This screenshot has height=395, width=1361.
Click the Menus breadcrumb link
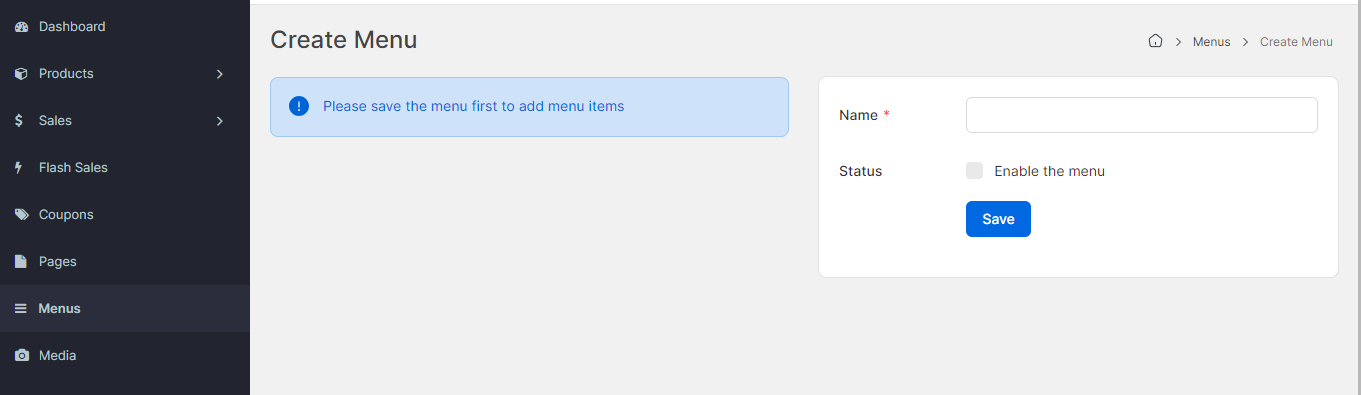[x=1211, y=42]
